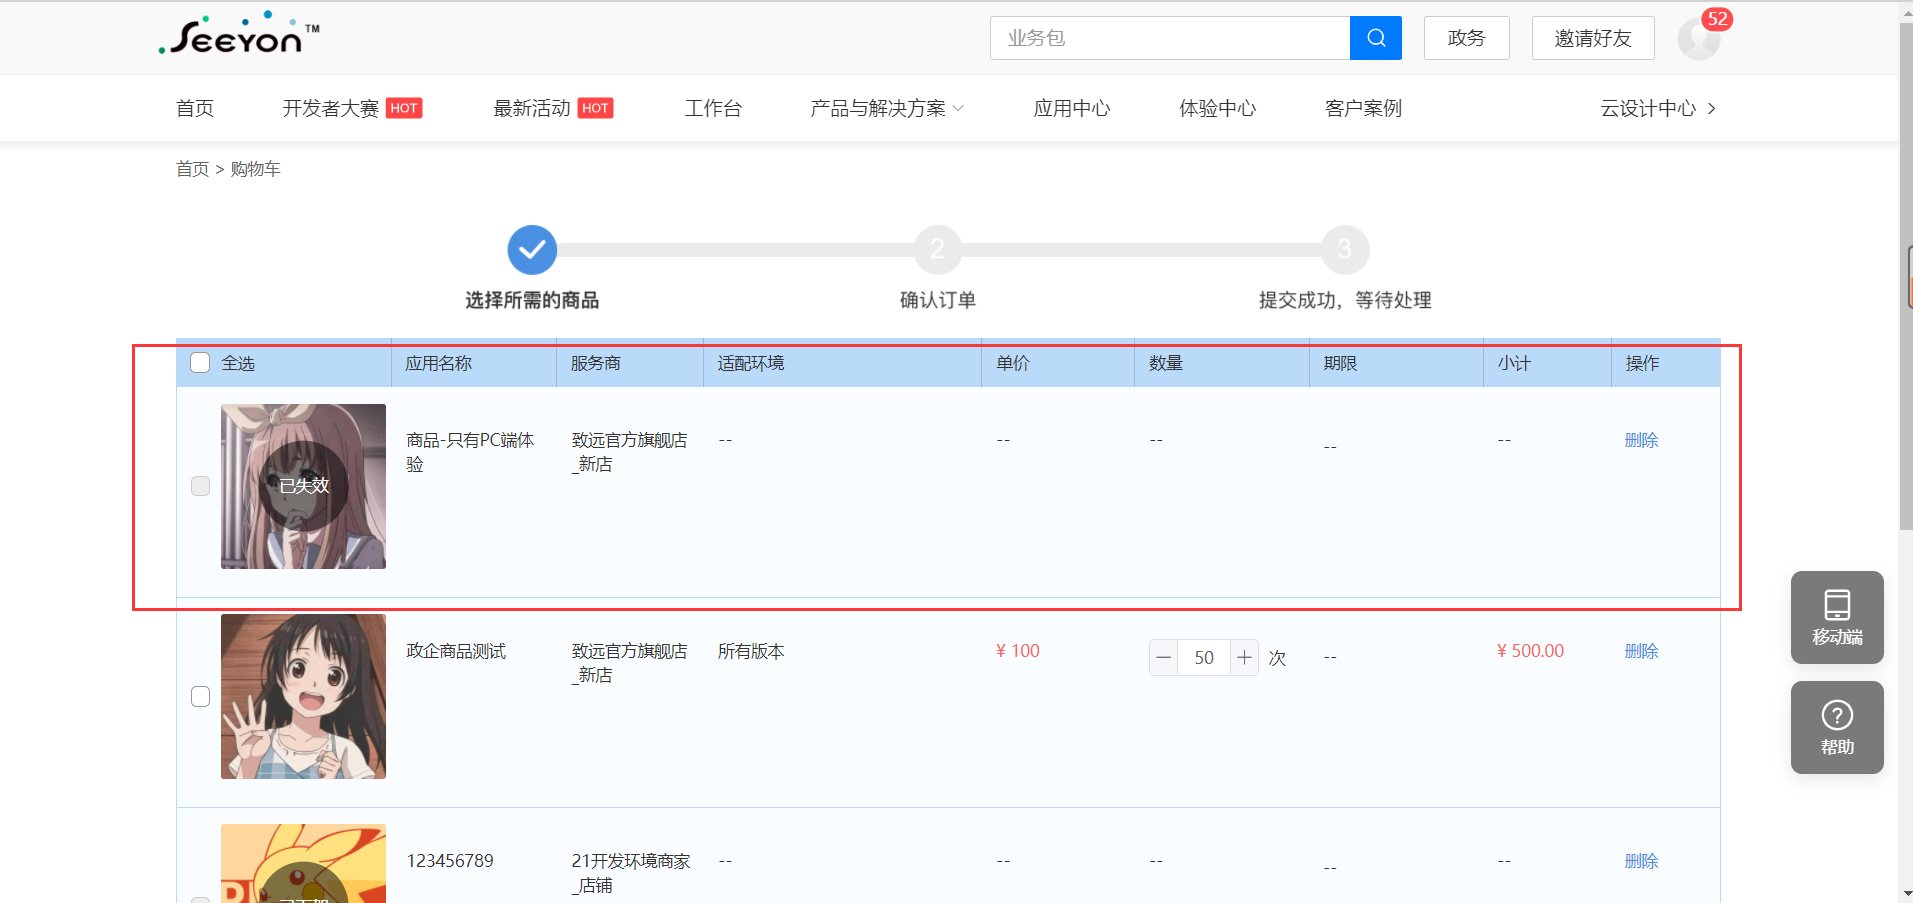Viewport: 1913px width, 903px height.
Task: Go to the 首页 nav item
Action: 195,108
